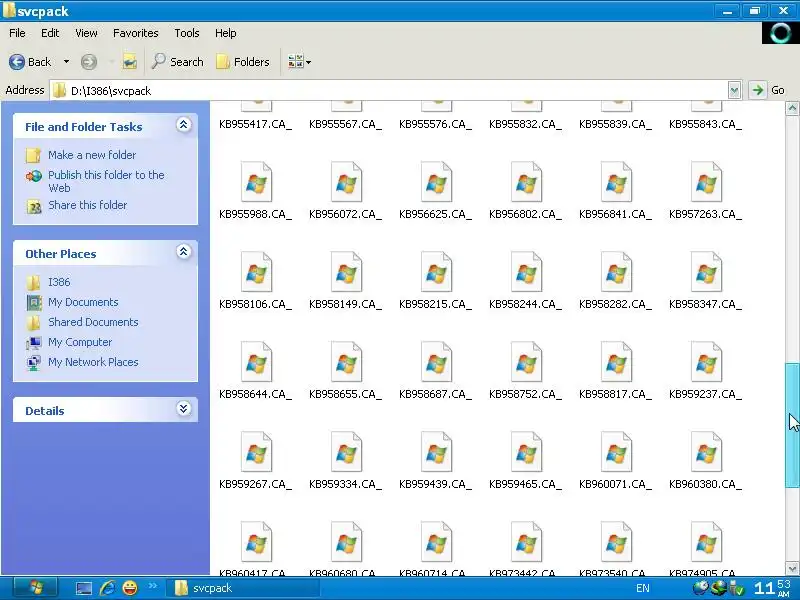Select the KB955988.CA_ file icon
800x600 pixels.
tap(256, 182)
